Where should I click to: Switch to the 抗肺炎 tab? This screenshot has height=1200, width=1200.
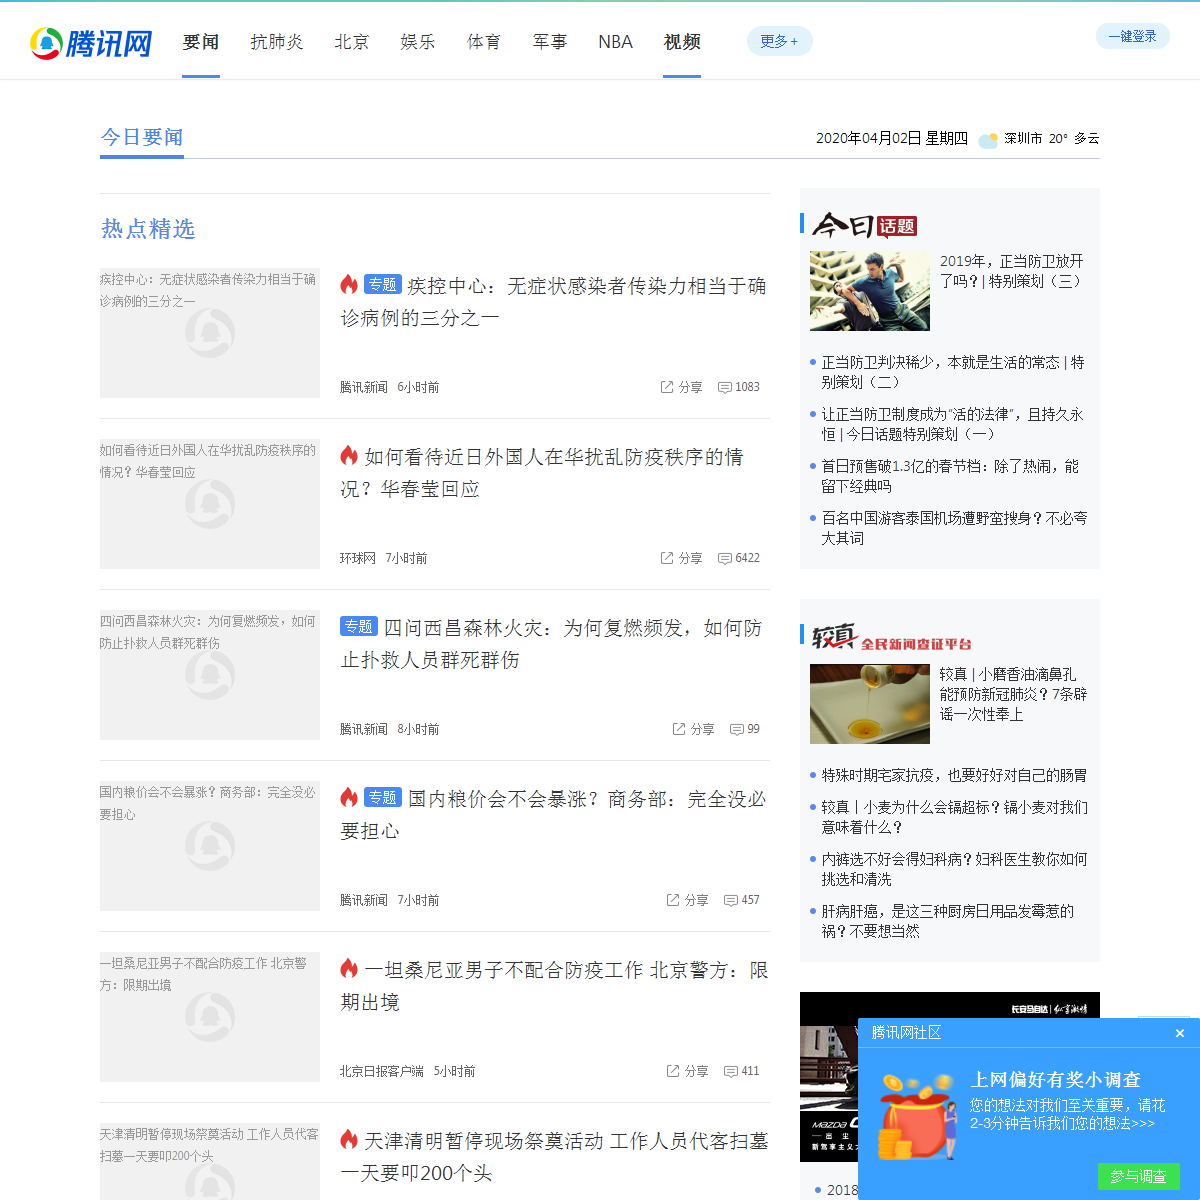click(x=277, y=42)
